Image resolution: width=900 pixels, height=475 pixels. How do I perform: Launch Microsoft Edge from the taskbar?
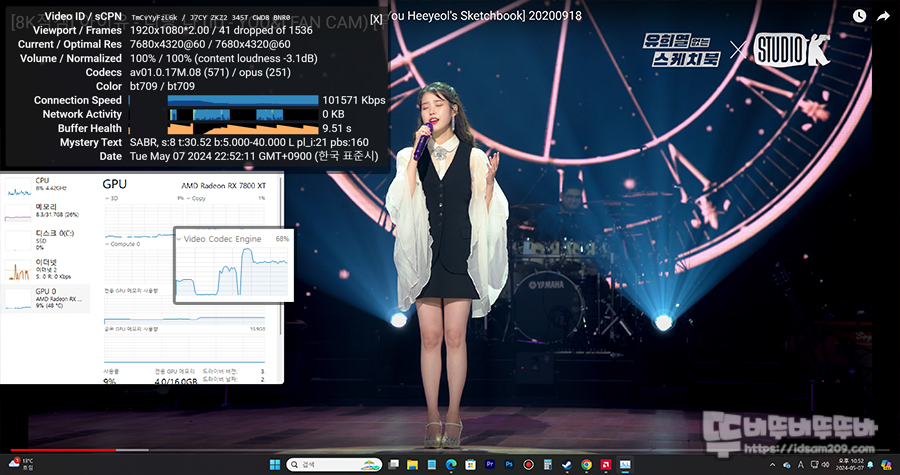click(x=451, y=464)
